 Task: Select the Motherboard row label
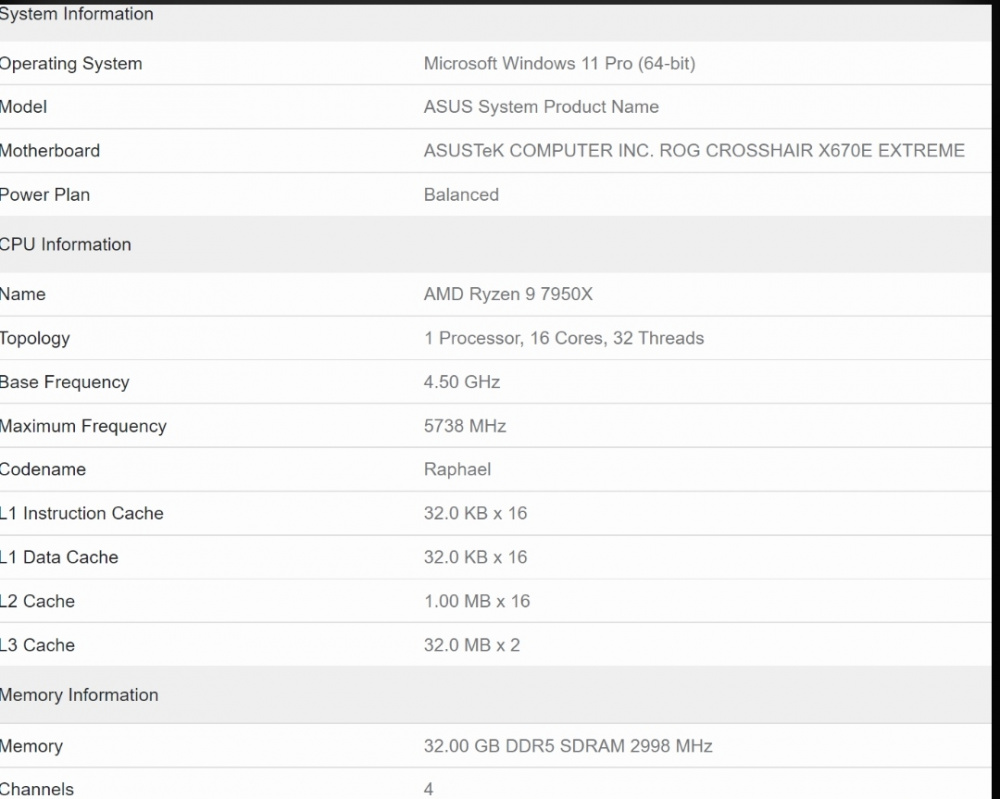pyautogui.click(x=50, y=150)
